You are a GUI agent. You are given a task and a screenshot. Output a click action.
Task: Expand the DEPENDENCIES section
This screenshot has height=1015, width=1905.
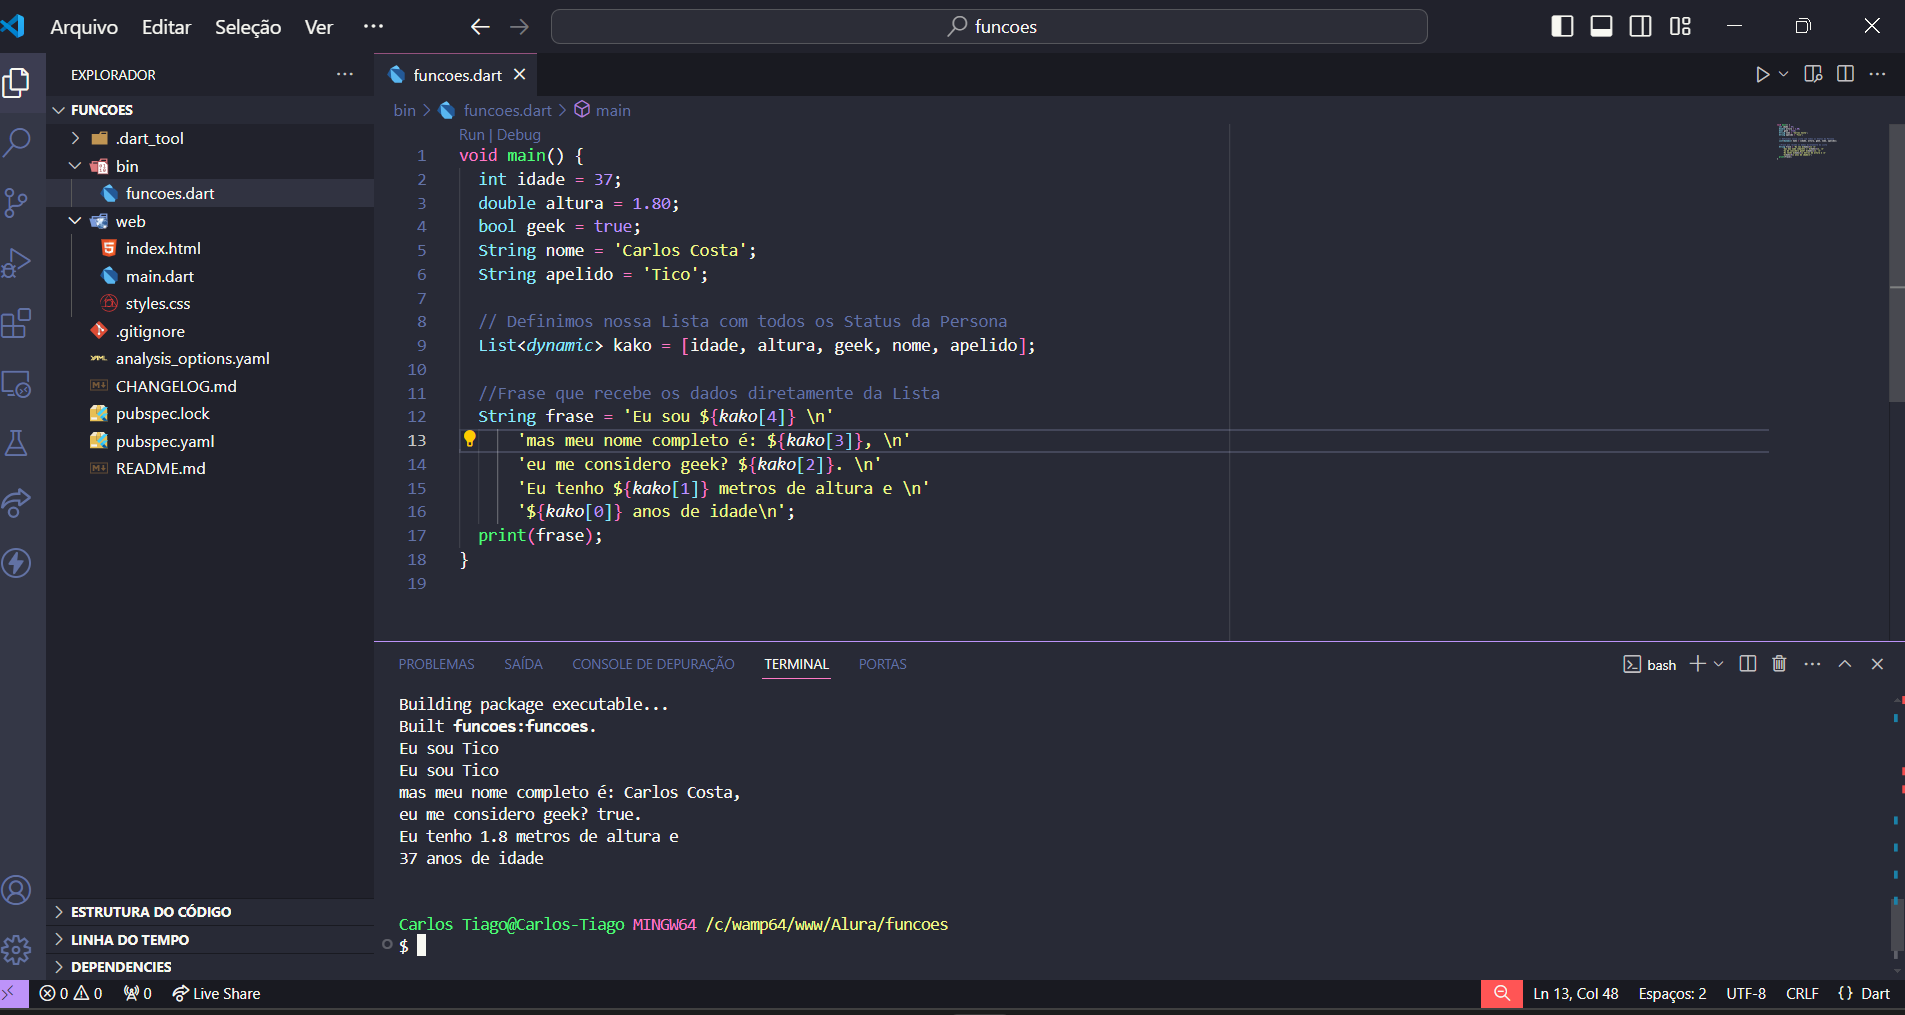(210, 967)
